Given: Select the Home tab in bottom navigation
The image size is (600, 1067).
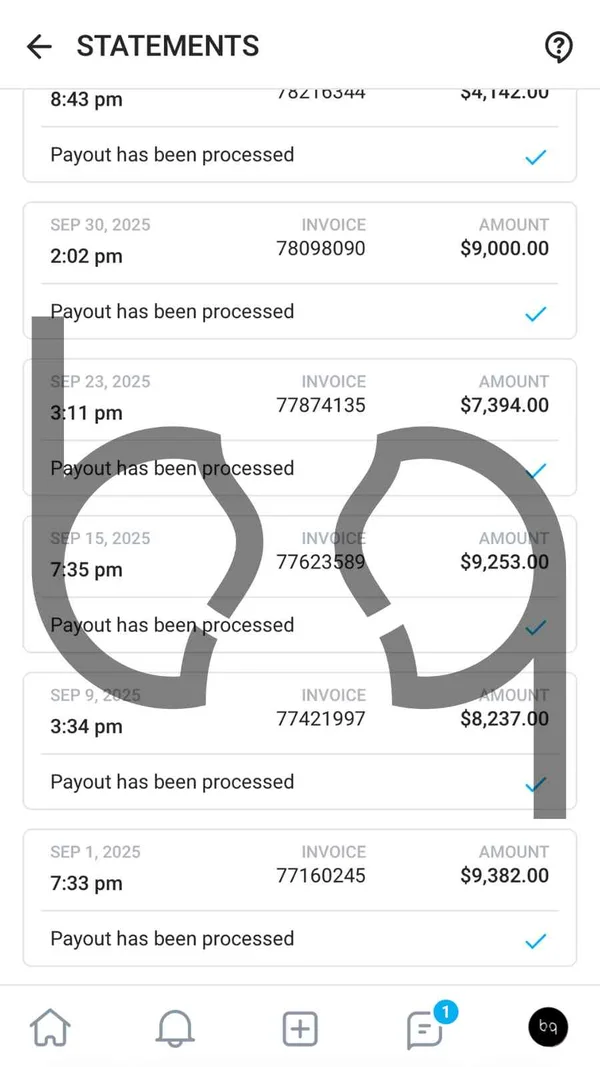Looking at the screenshot, I should (x=50, y=1027).
